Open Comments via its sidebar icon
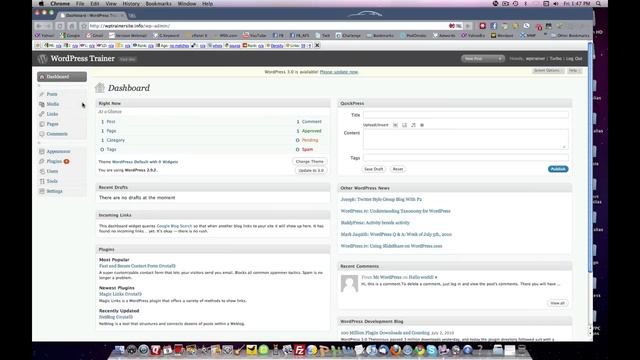 coord(42,134)
